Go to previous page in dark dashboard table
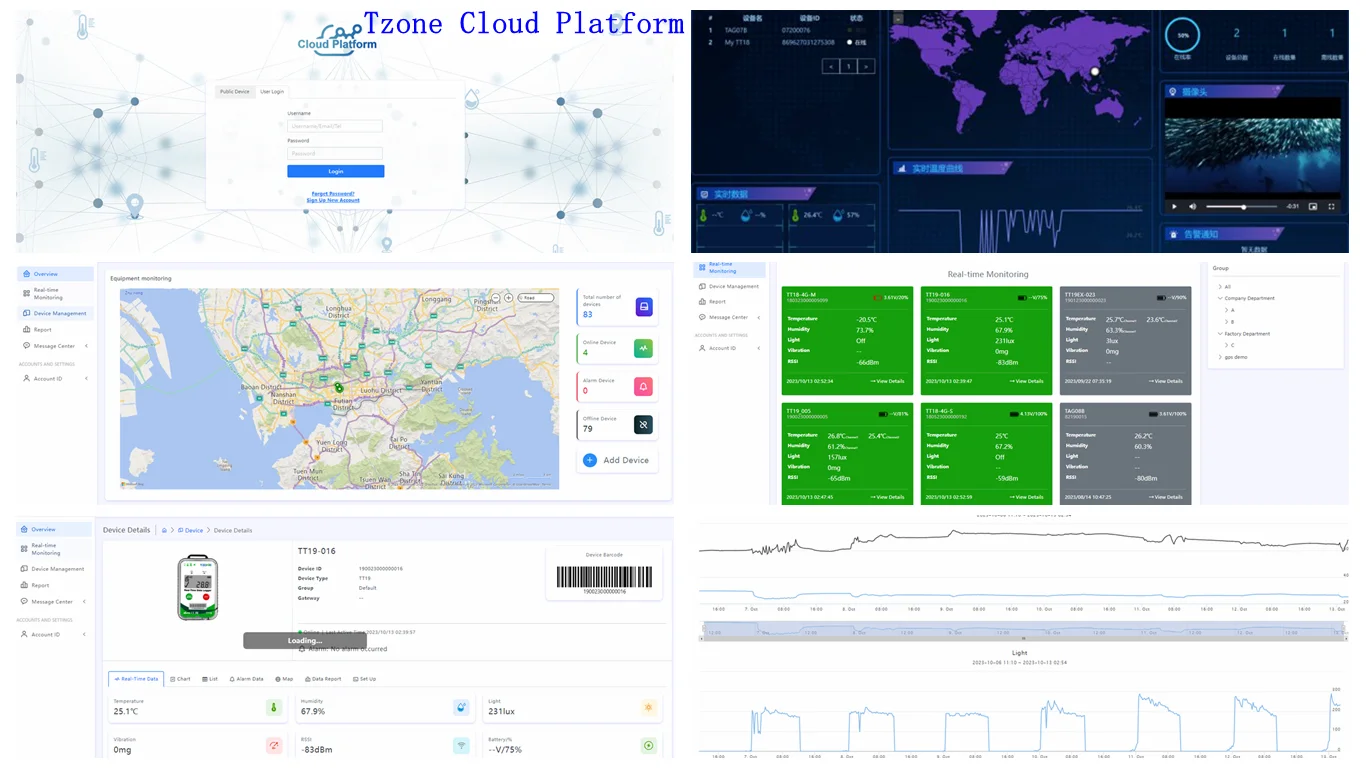Image resolution: width=1366 pixels, height=768 pixels. 830,67
